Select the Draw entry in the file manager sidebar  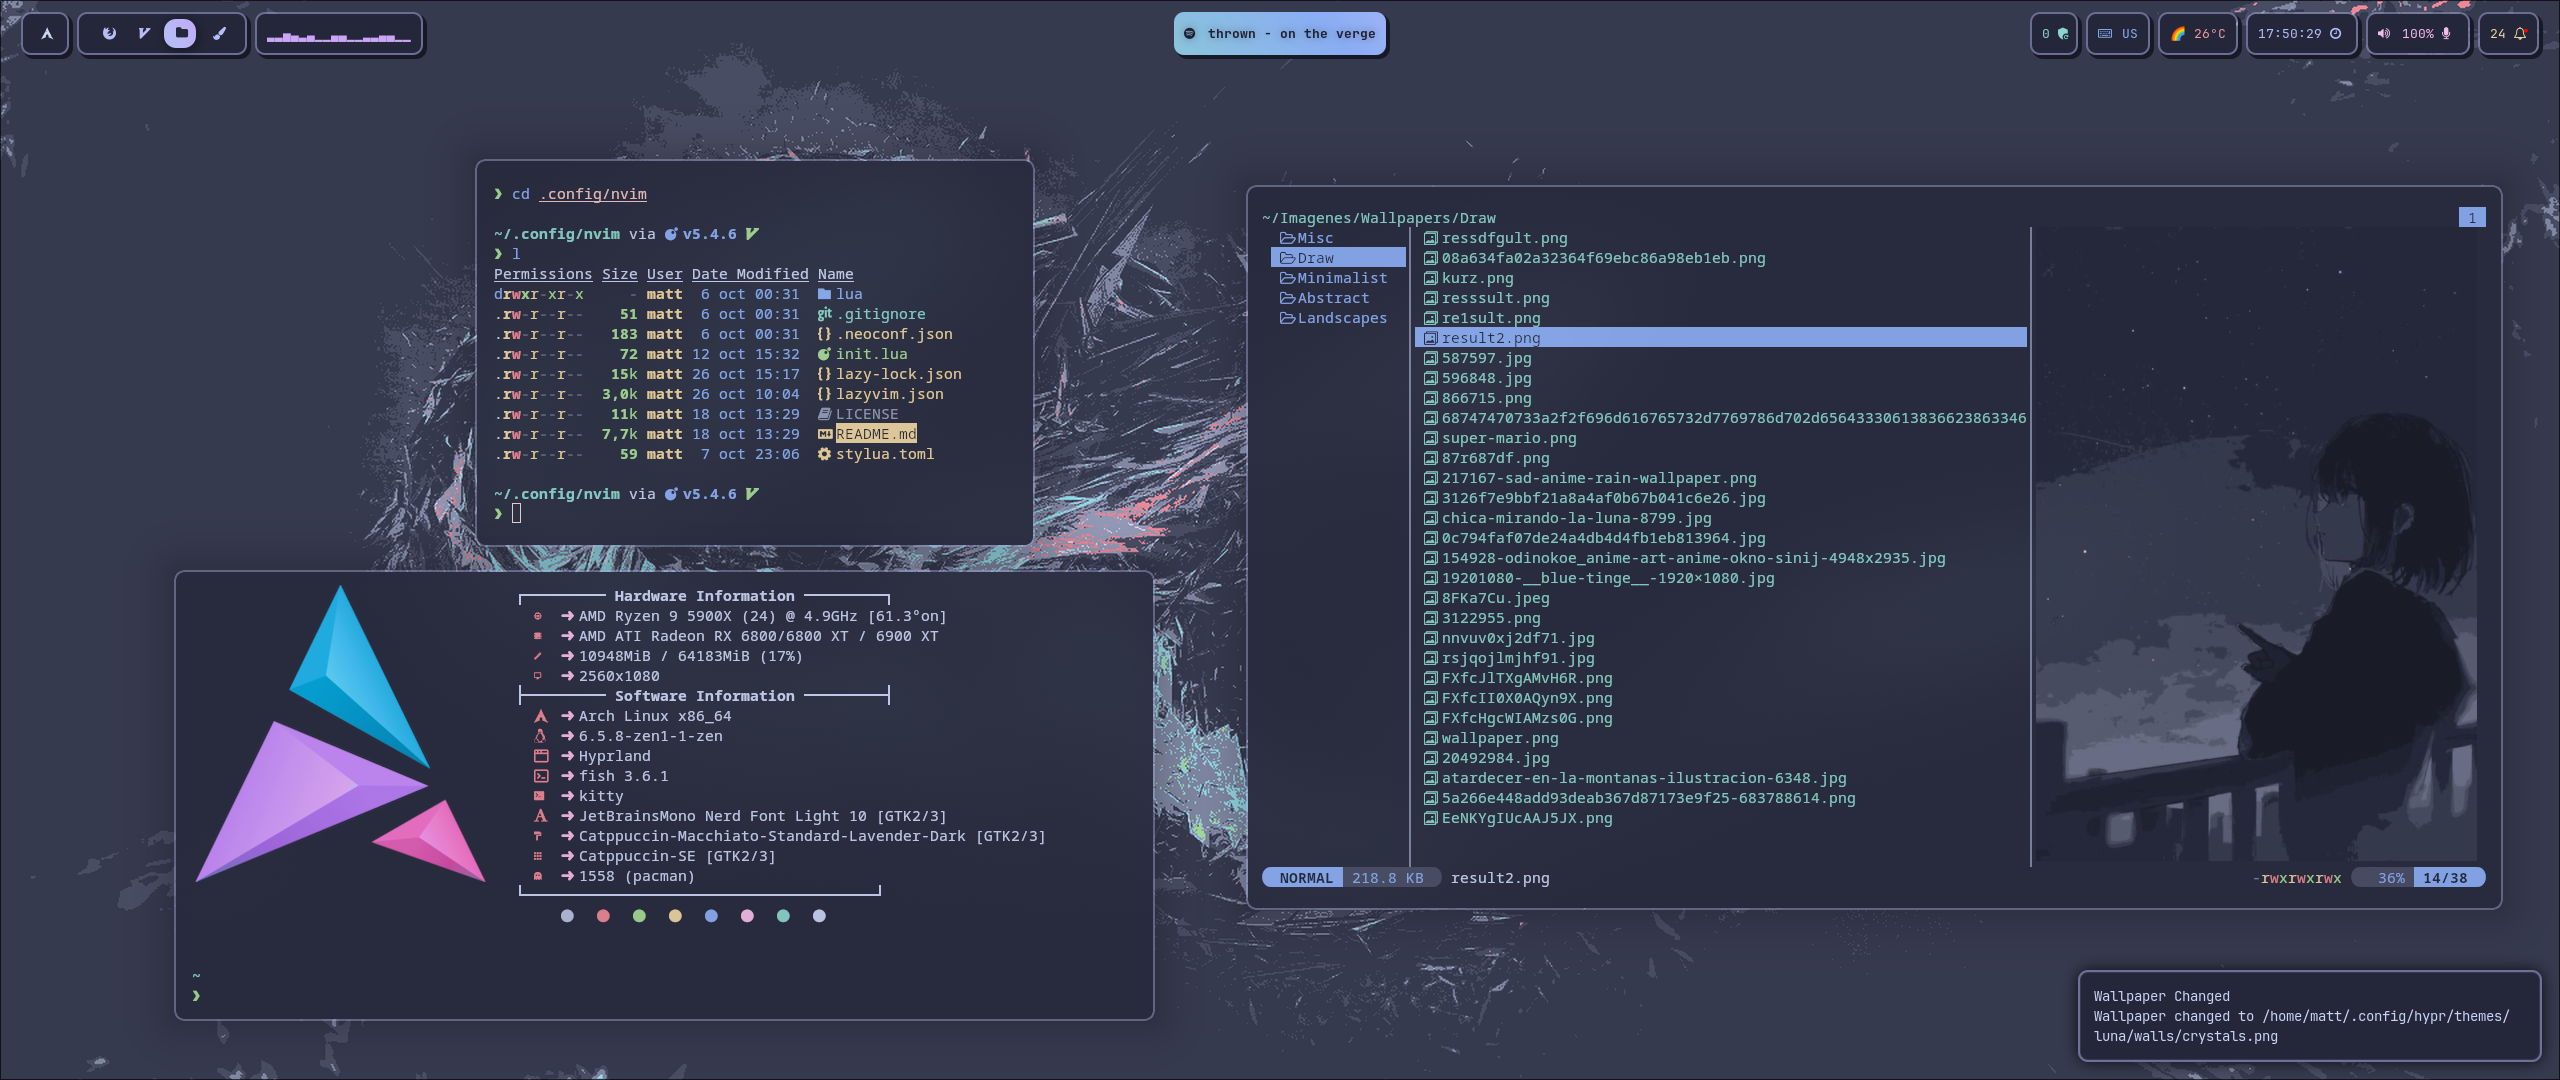pos(1316,258)
